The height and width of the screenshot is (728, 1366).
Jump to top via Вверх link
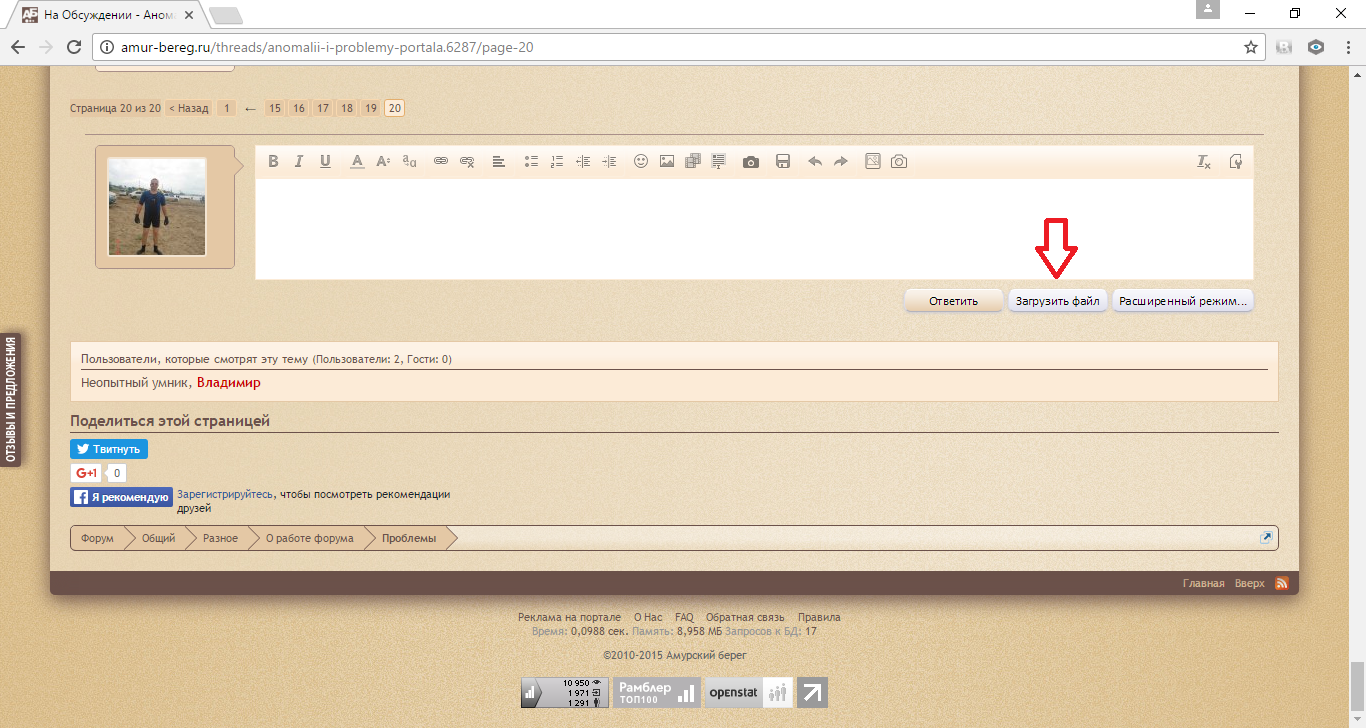click(x=1250, y=583)
